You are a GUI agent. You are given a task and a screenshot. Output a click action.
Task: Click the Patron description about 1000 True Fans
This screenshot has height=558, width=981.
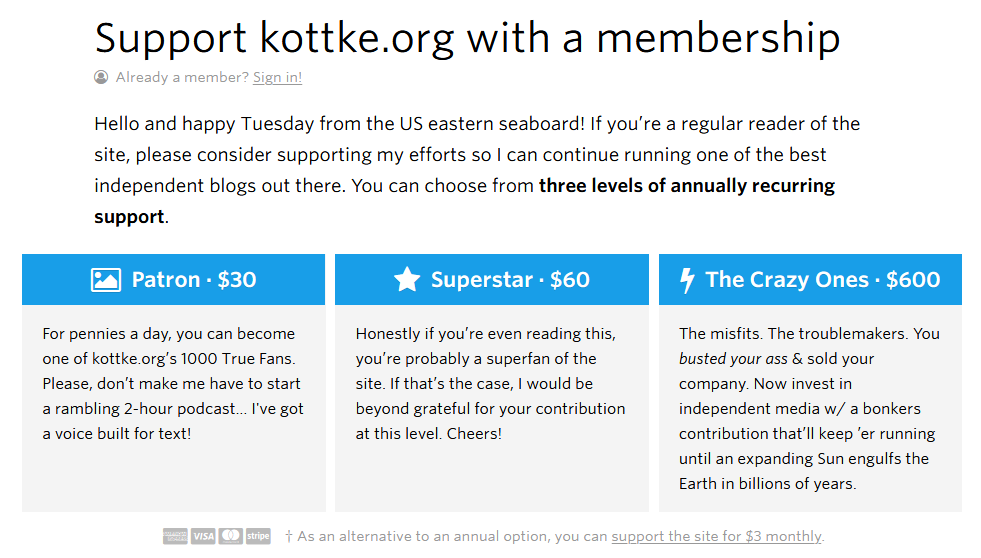point(173,383)
